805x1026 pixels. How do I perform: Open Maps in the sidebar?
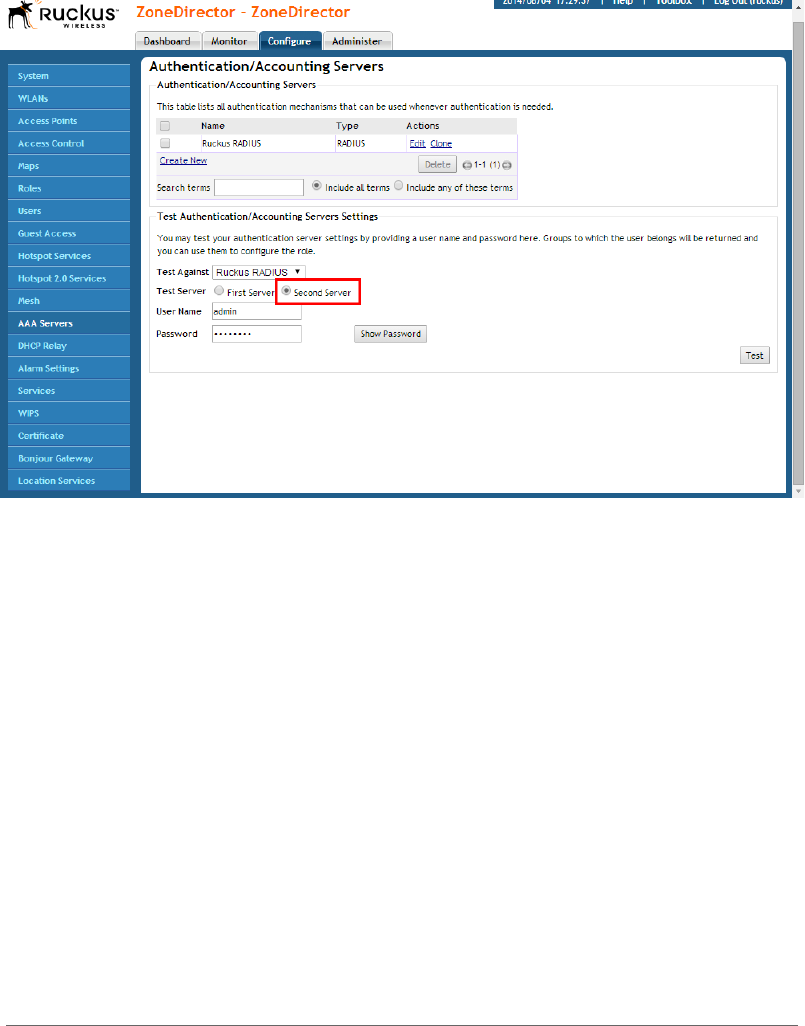tap(69, 166)
